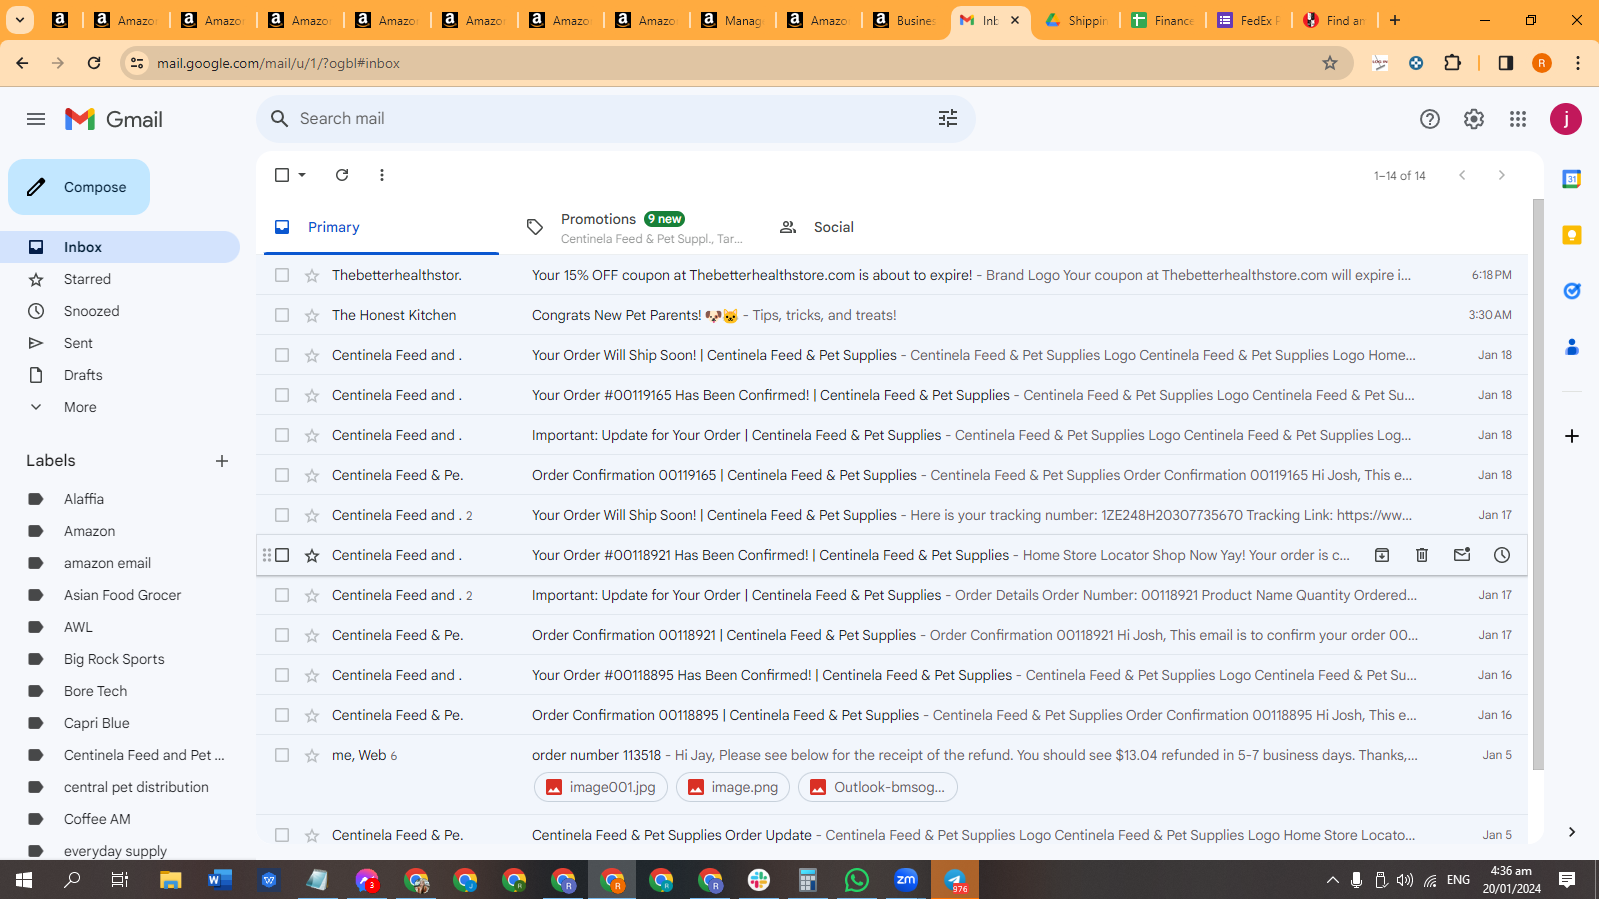
Task: Open Zoom from the taskbar
Action: tap(906, 880)
